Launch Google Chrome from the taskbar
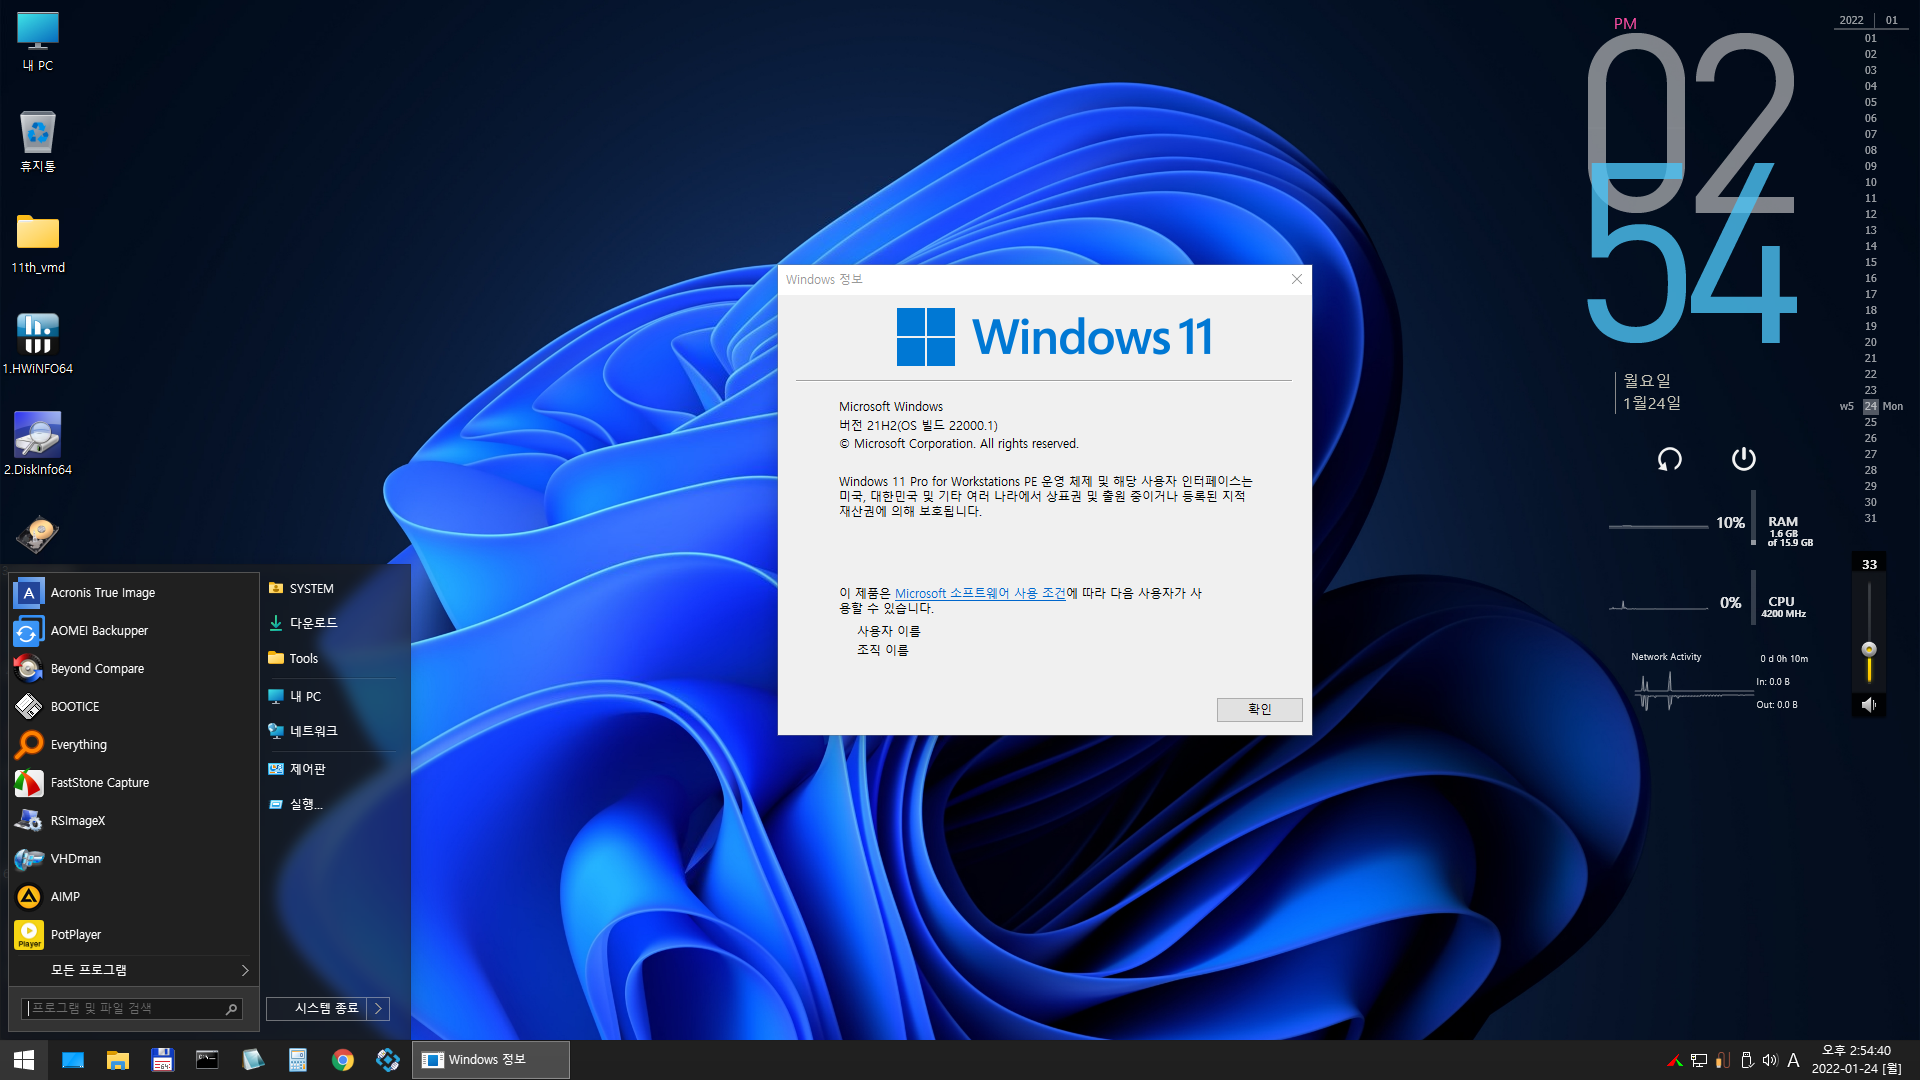The image size is (1920, 1080). 343,1060
